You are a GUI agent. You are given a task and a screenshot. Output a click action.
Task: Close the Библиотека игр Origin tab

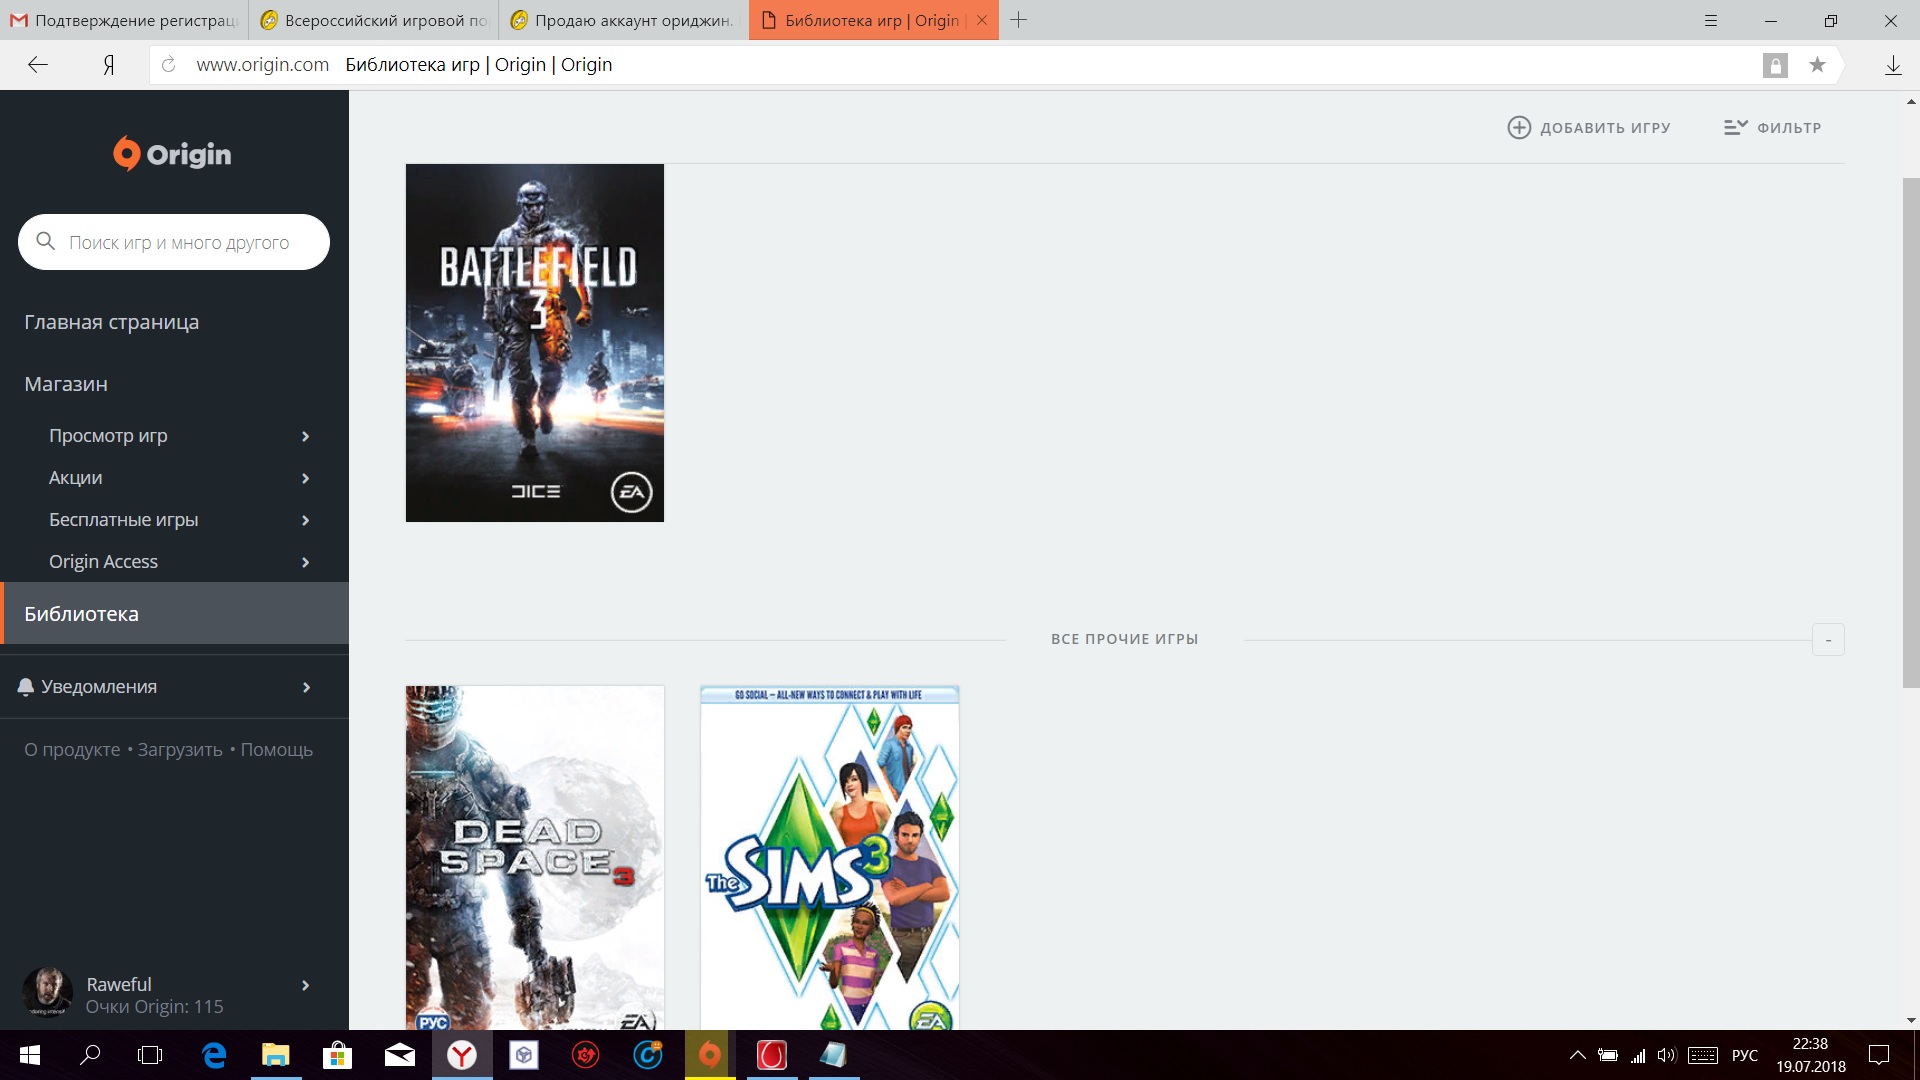coord(982,20)
